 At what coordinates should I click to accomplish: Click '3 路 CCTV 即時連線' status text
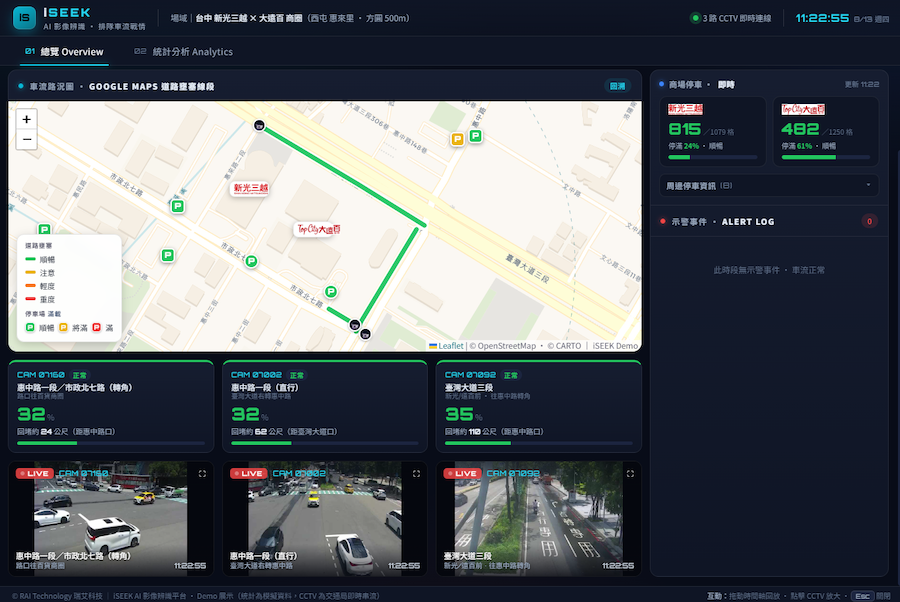(x=737, y=18)
